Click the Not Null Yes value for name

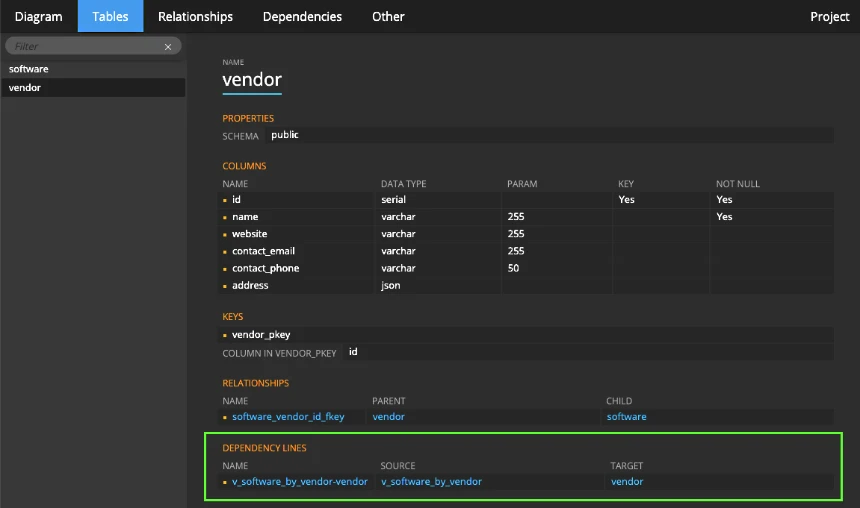[x=724, y=217]
